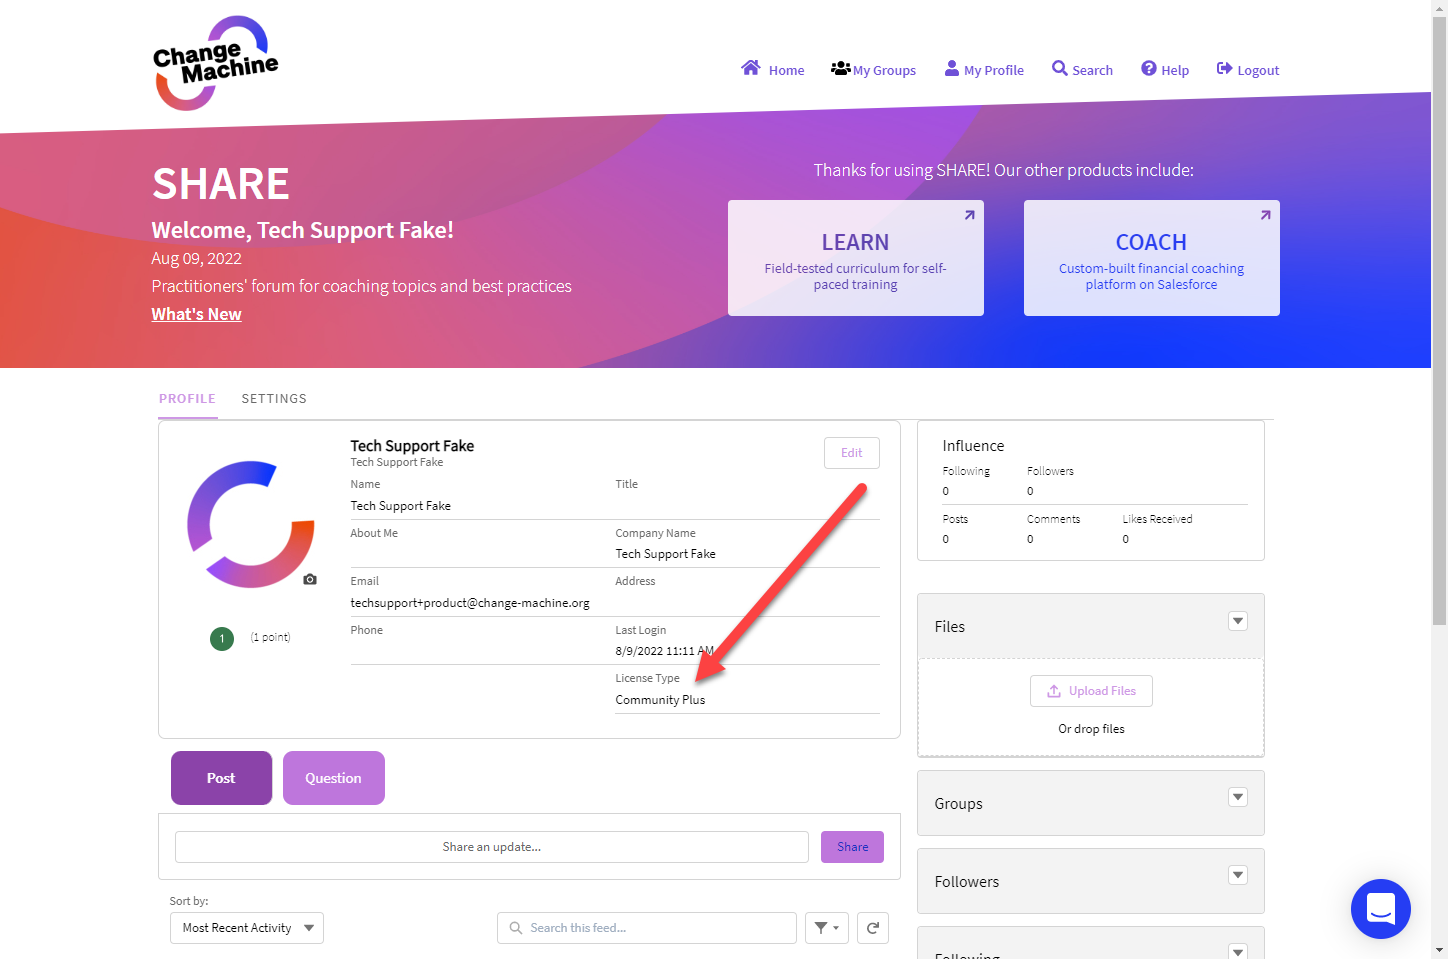
Task: Click the Logout arrow icon
Action: click(1224, 68)
